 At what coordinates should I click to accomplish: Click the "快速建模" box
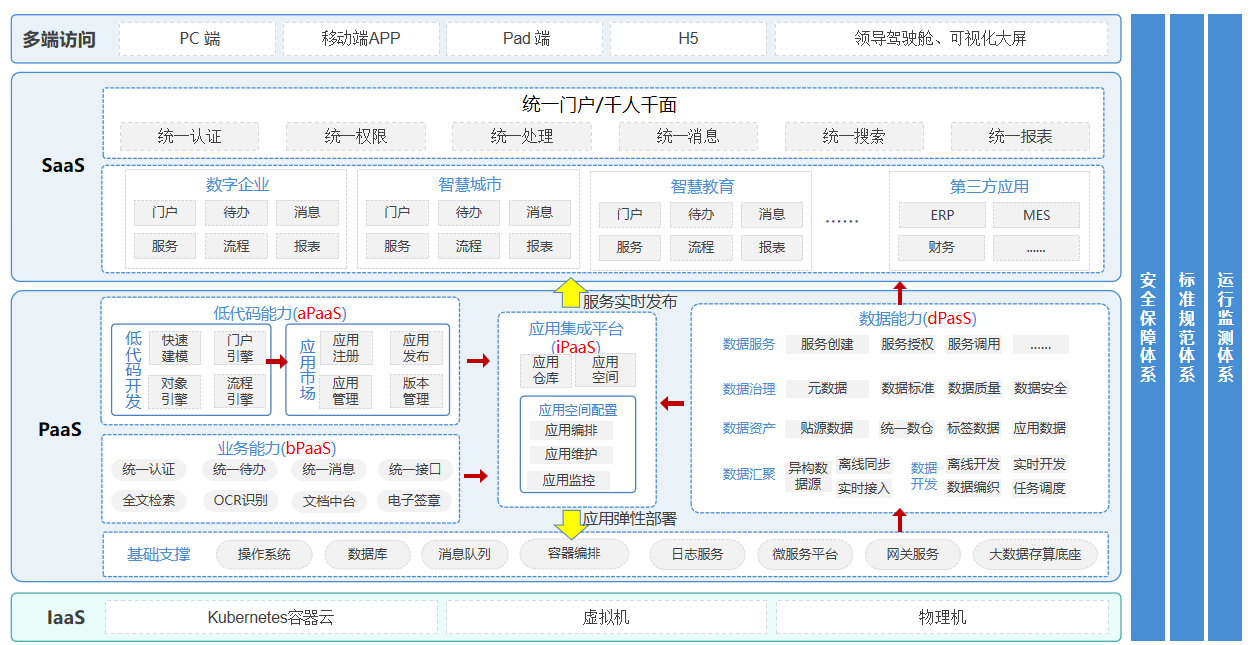coord(175,348)
